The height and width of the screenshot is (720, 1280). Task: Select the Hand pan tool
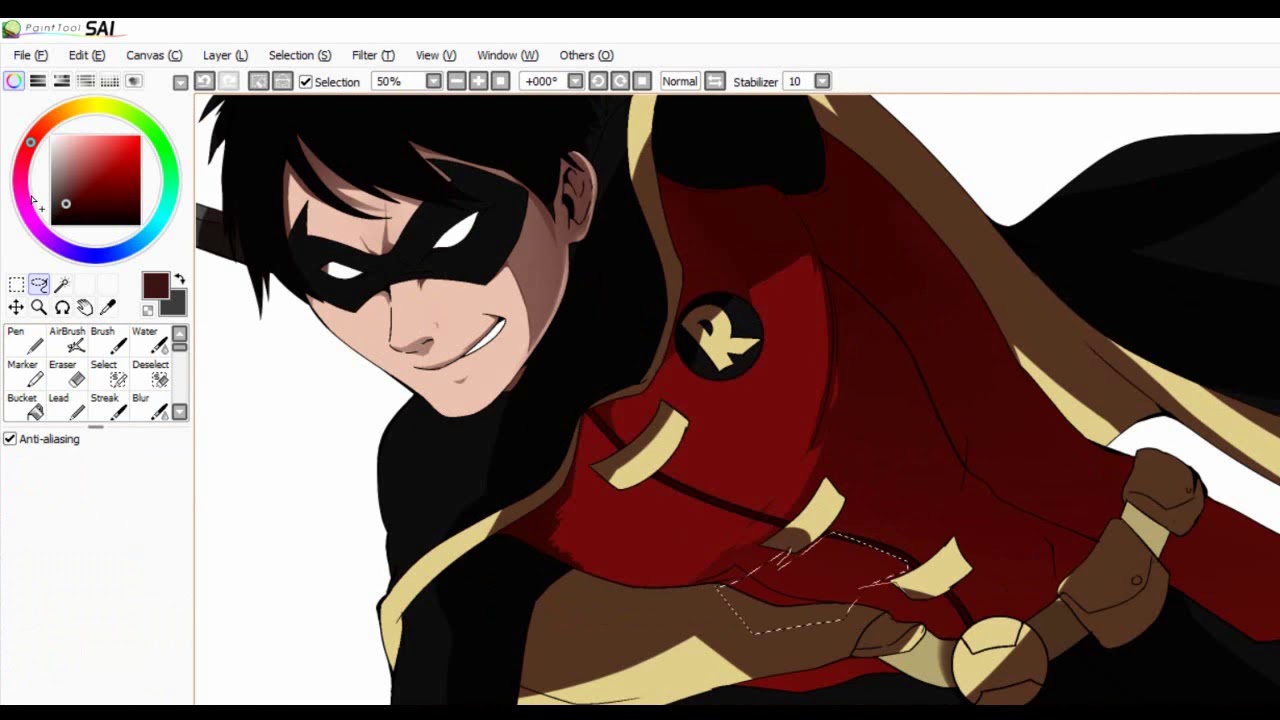coord(85,308)
